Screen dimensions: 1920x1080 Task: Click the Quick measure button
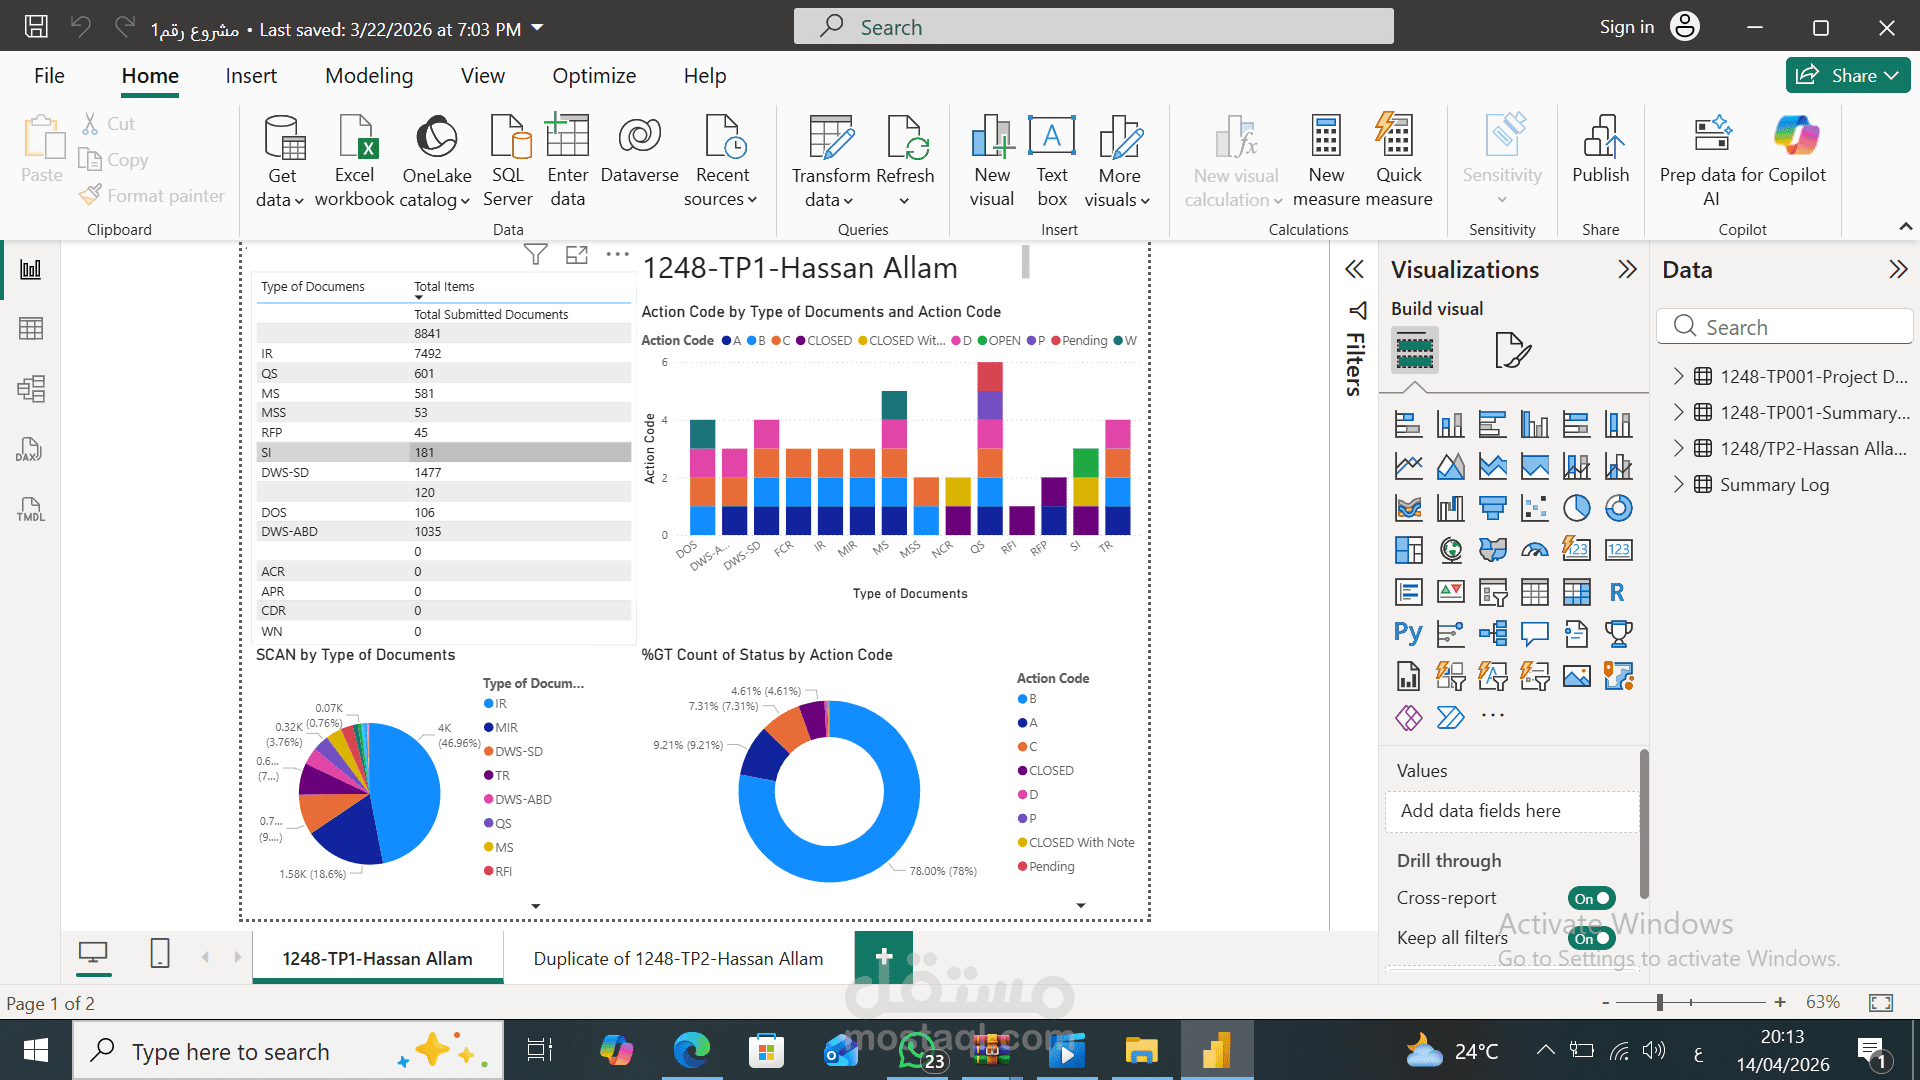point(1398,160)
